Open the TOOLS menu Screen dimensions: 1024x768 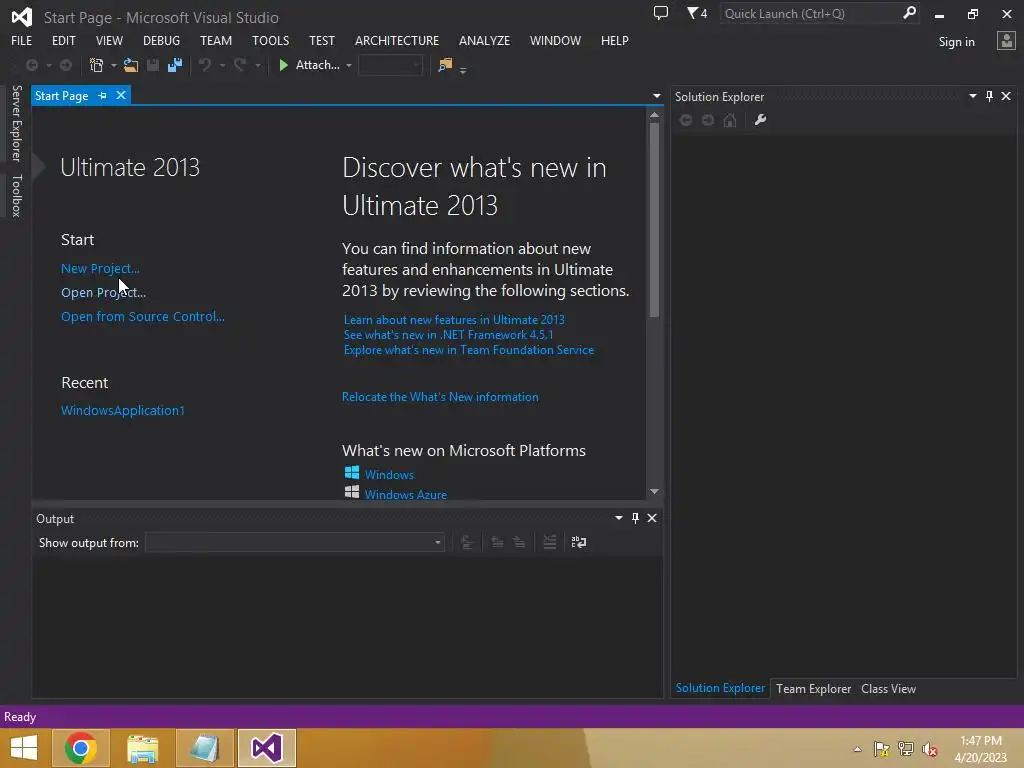tap(270, 40)
